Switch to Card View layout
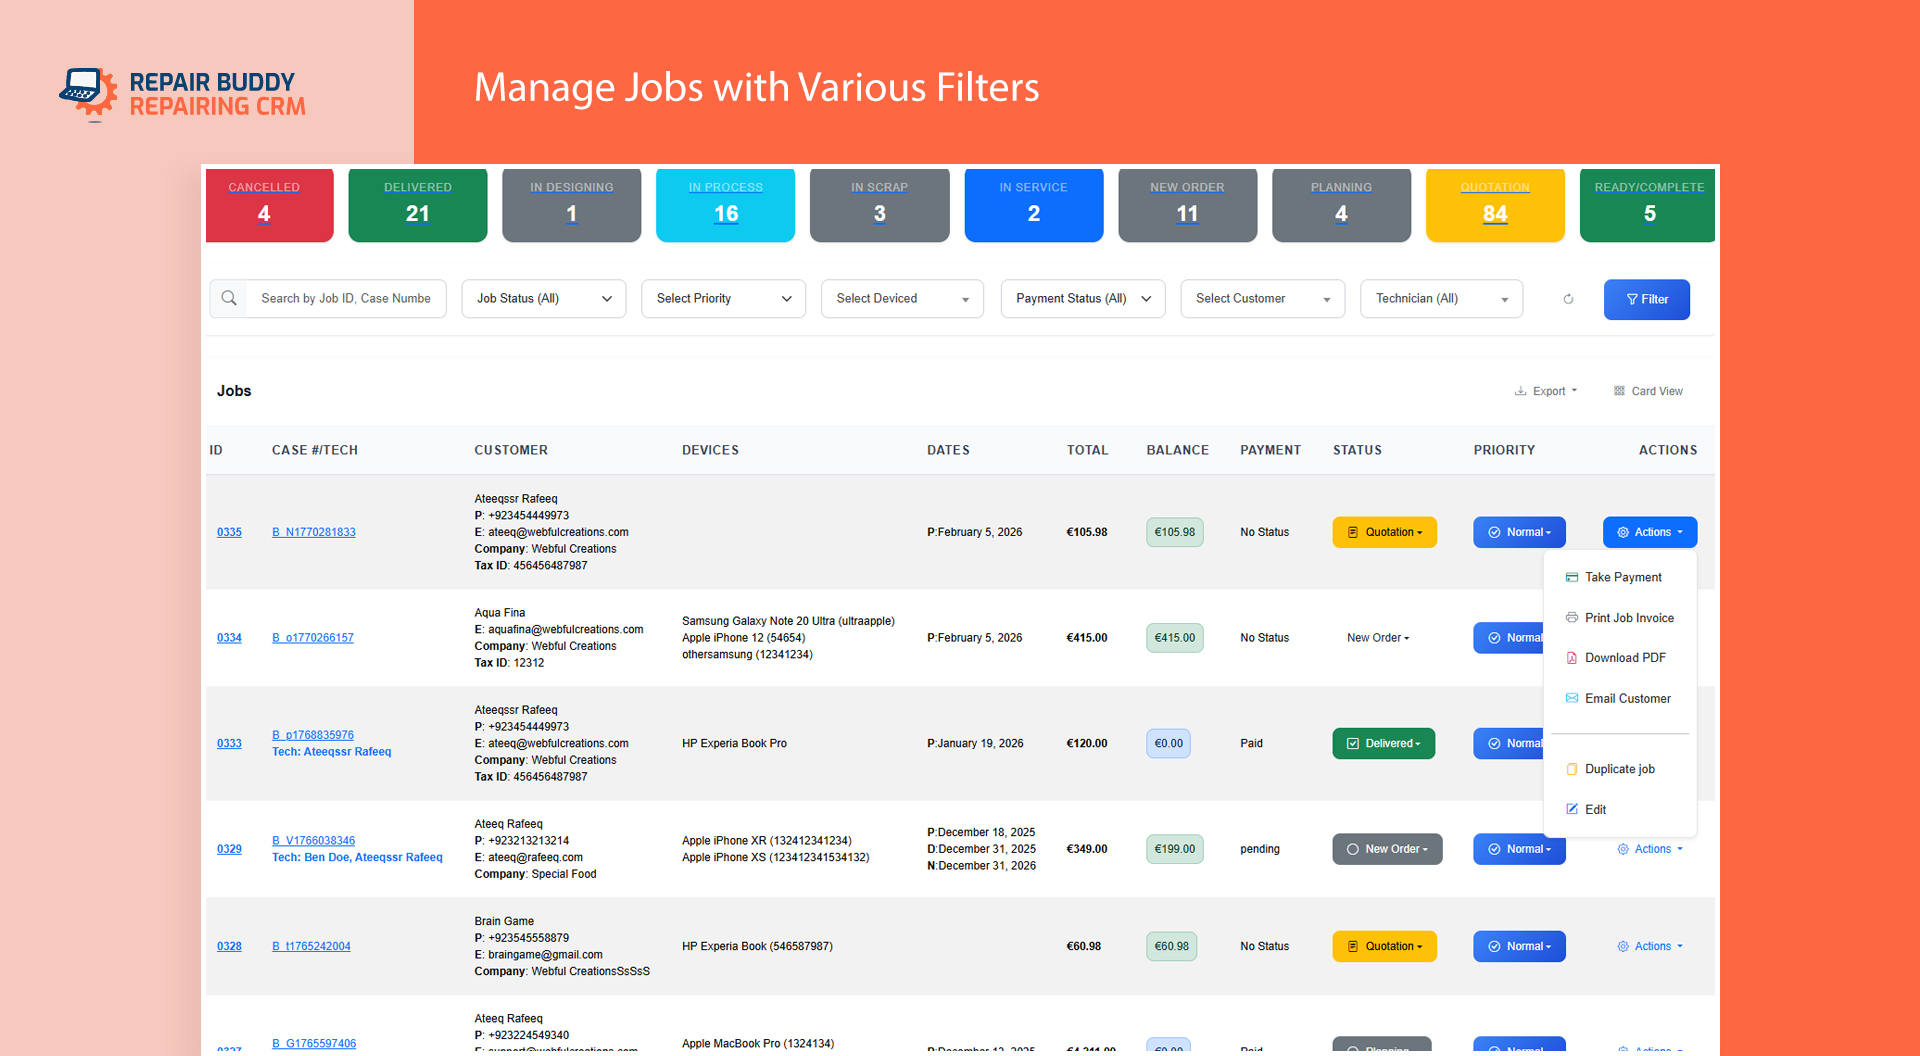1920x1056 pixels. click(x=1648, y=391)
